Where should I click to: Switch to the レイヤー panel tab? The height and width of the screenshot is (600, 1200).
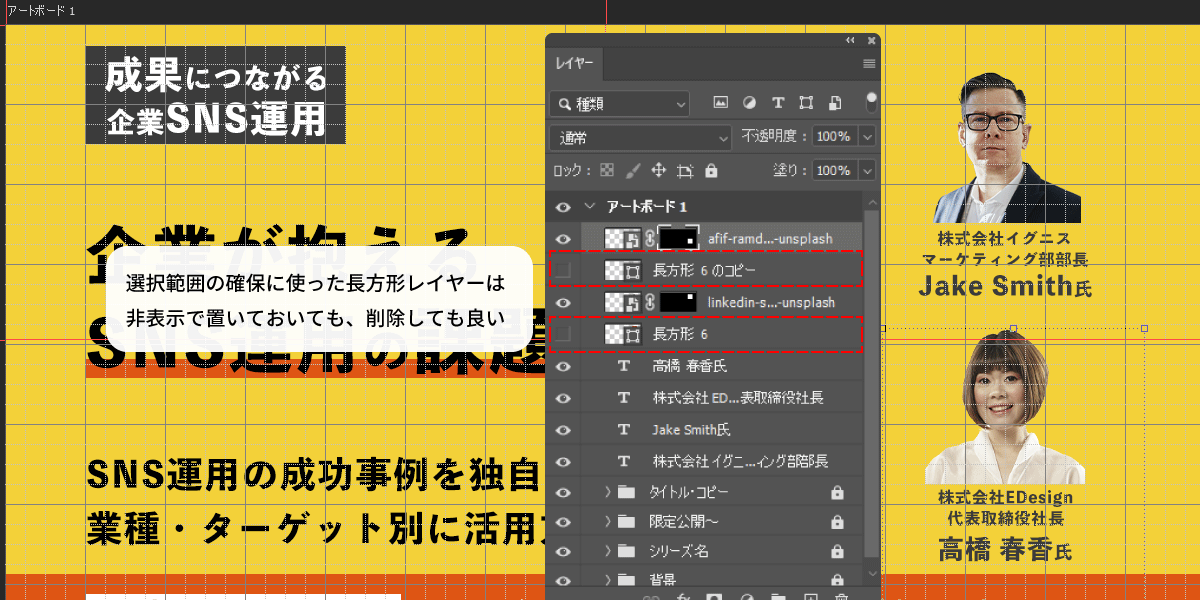tap(575, 64)
